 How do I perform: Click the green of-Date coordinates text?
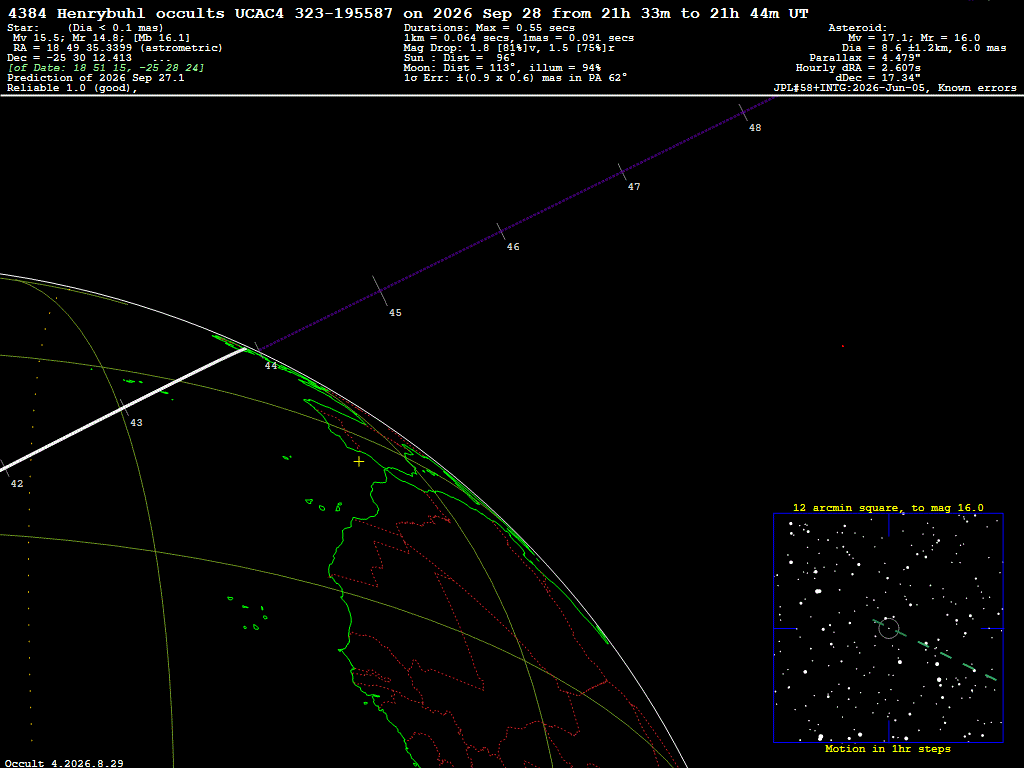(x=106, y=68)
